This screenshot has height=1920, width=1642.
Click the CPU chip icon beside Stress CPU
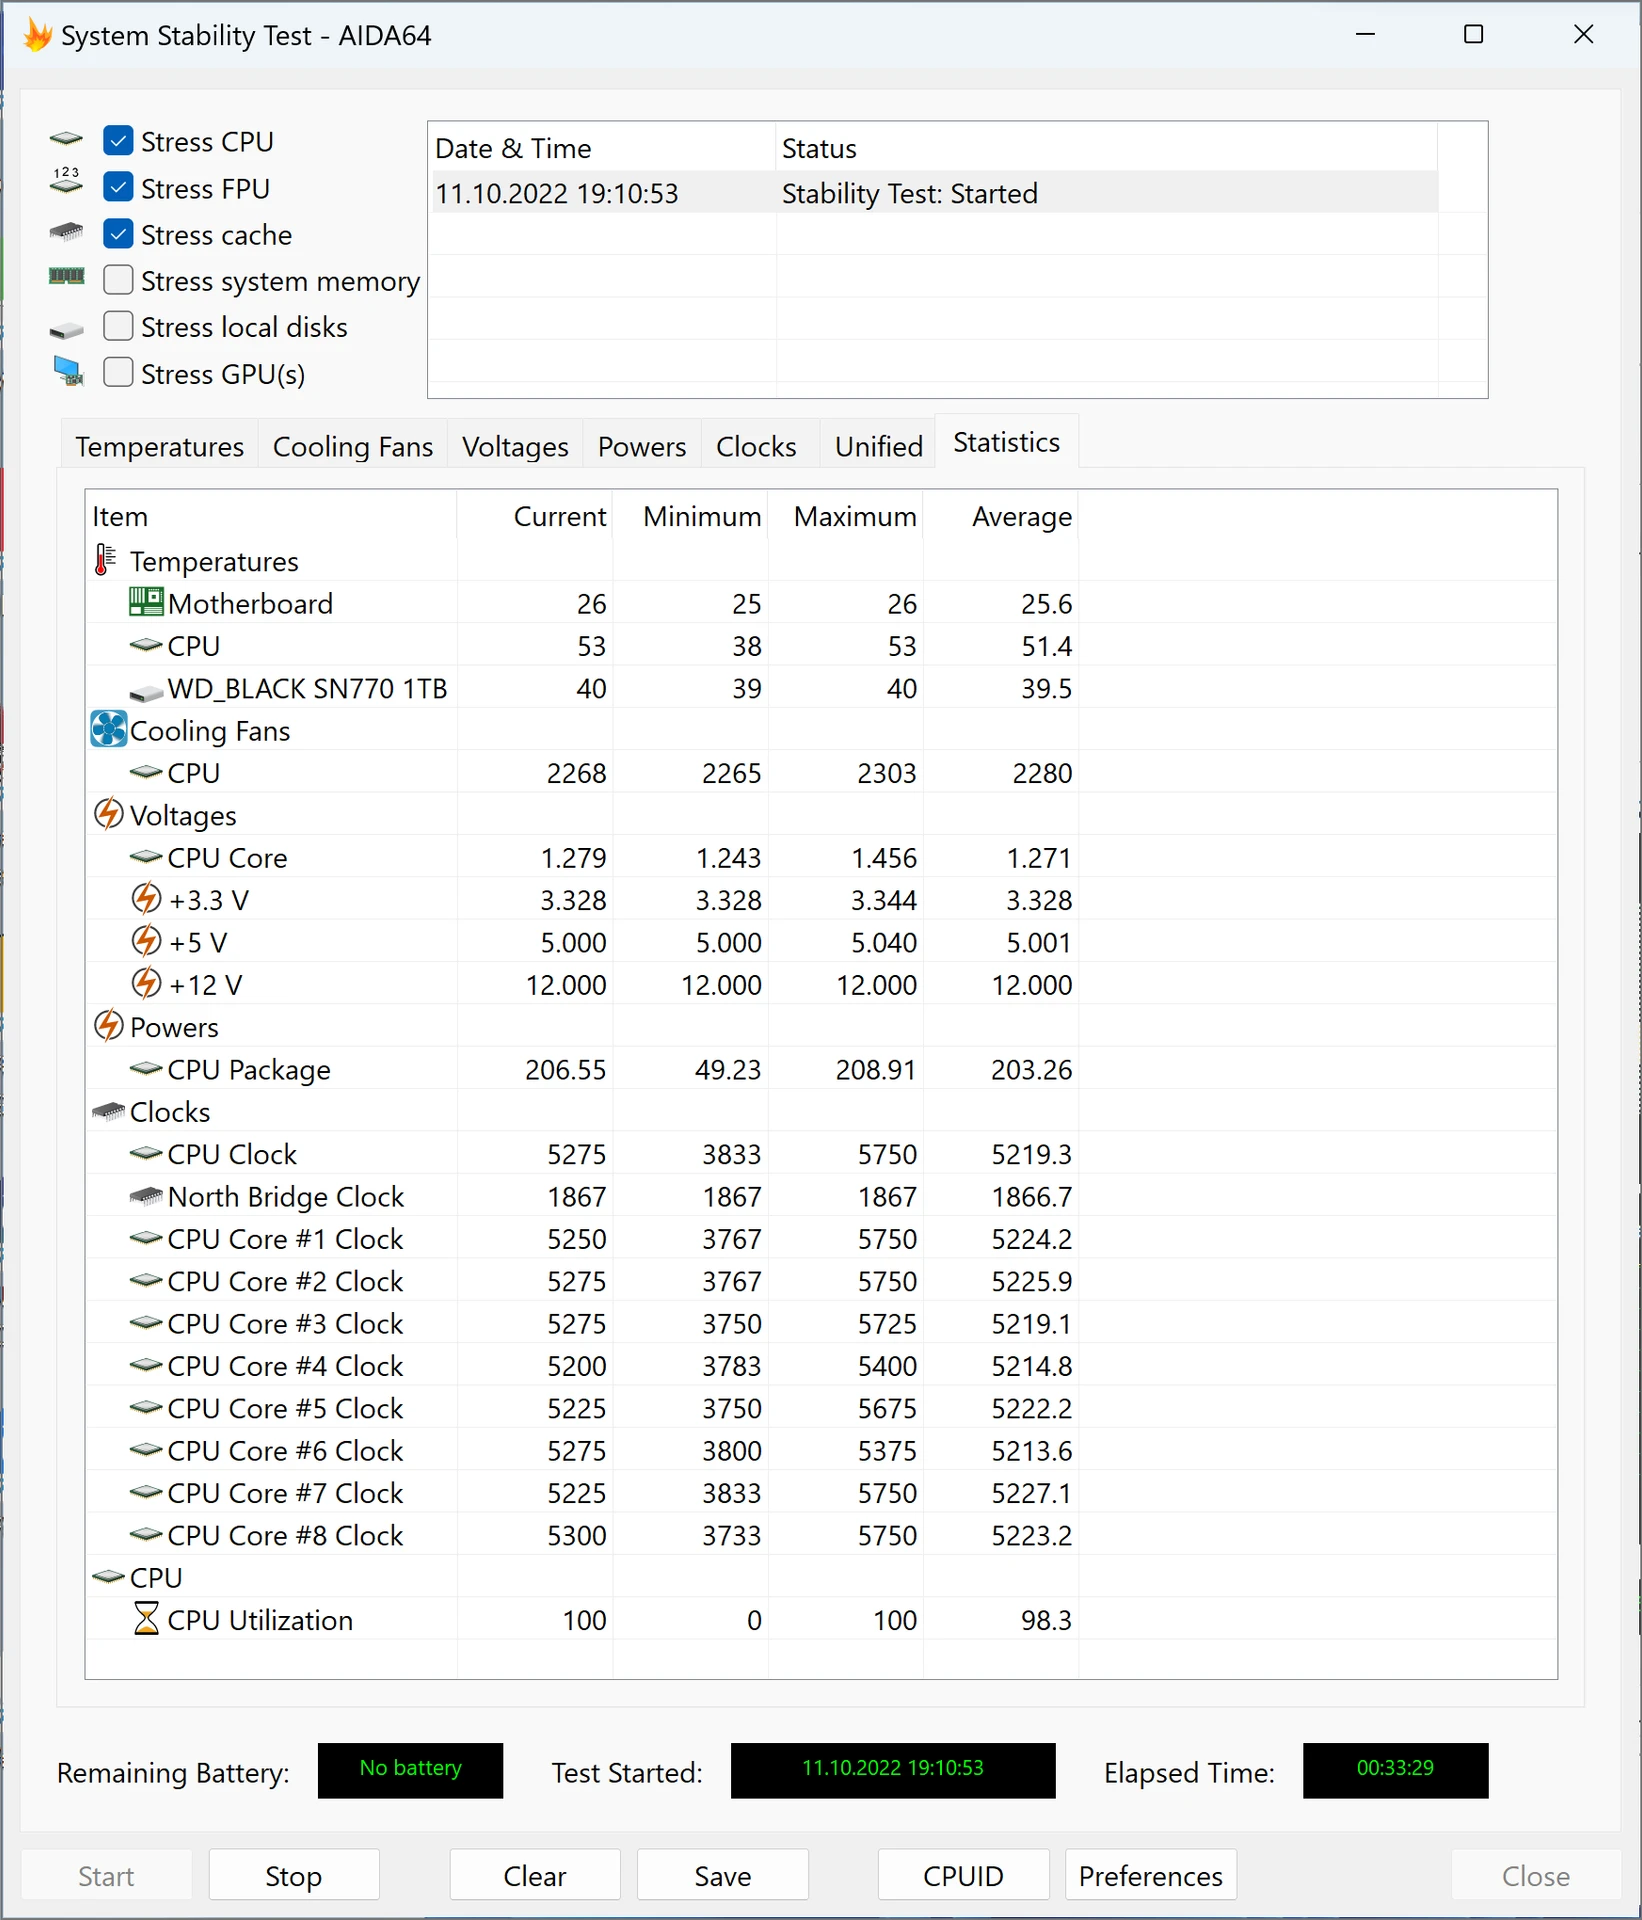[x=67, y=138]
